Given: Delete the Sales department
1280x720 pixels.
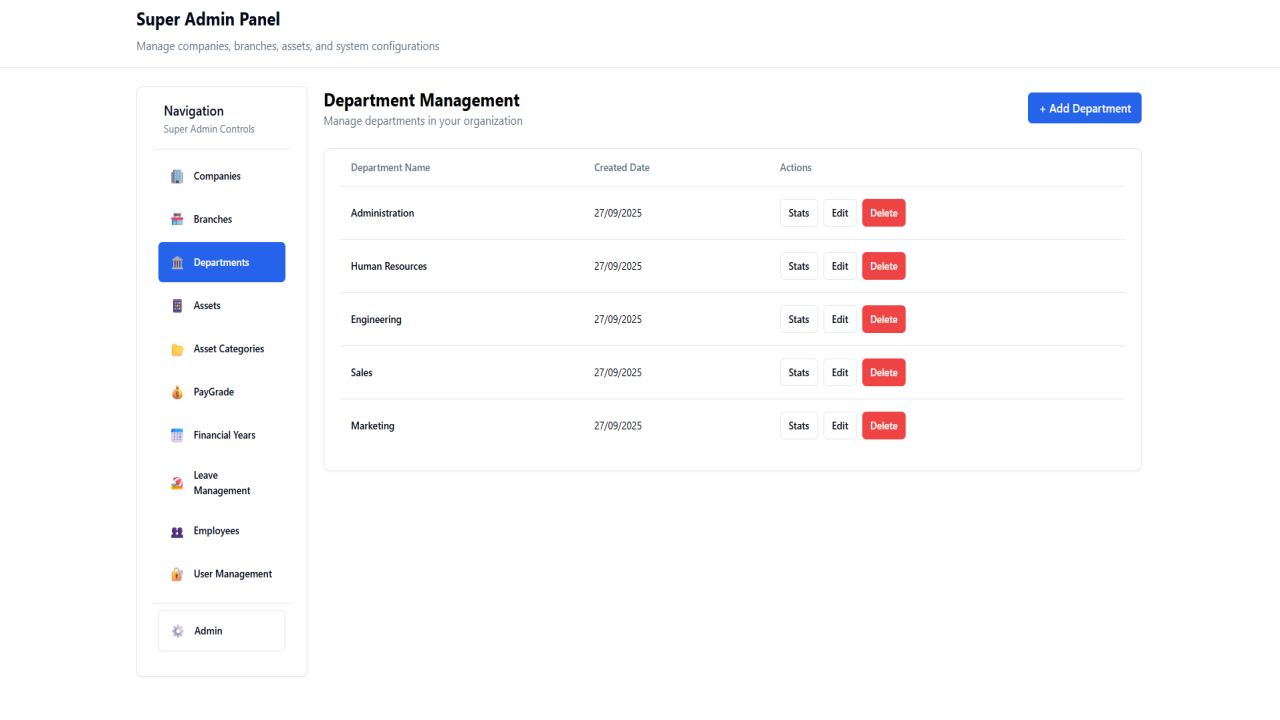Looking at the screenshot, I should [x=884, y=372].
